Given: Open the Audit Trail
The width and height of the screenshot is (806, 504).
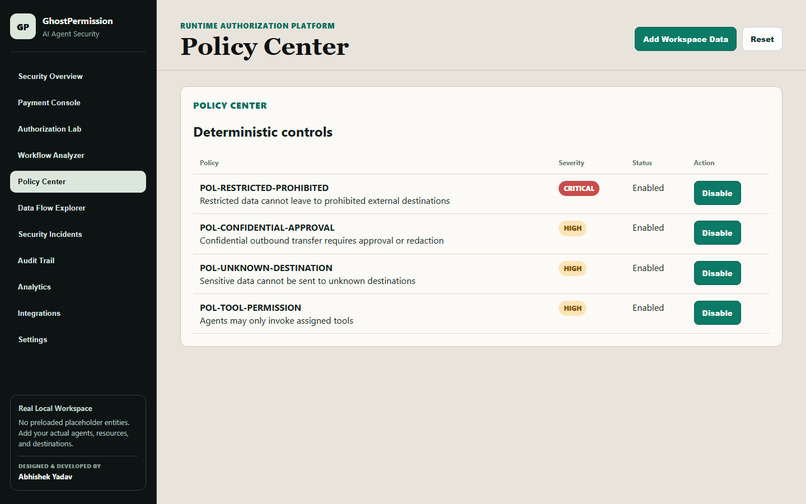Looking at the screenshot, I should tap(78, 260).
